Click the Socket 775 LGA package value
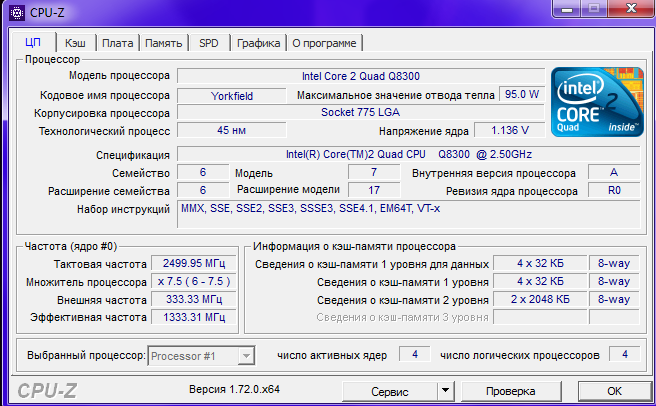Viewport: 656px width, 406px height. point(361,112)
